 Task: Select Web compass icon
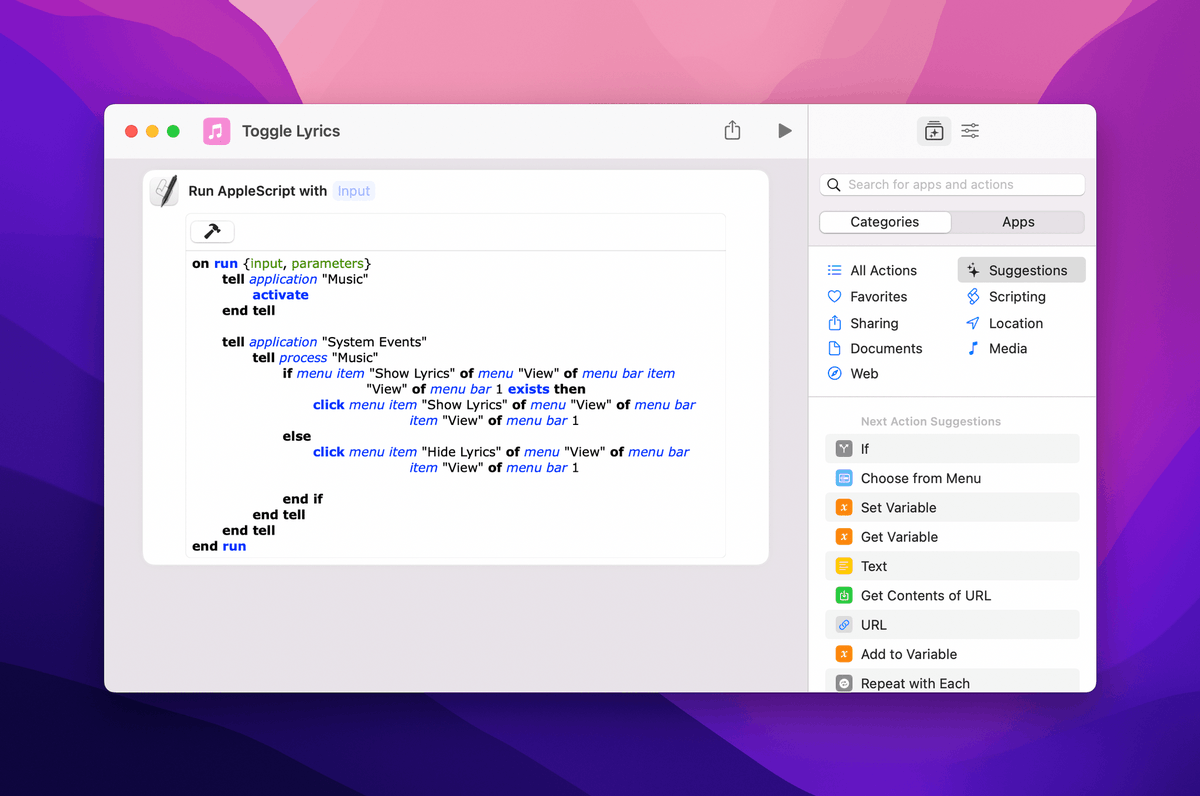(x=834, y=374)
